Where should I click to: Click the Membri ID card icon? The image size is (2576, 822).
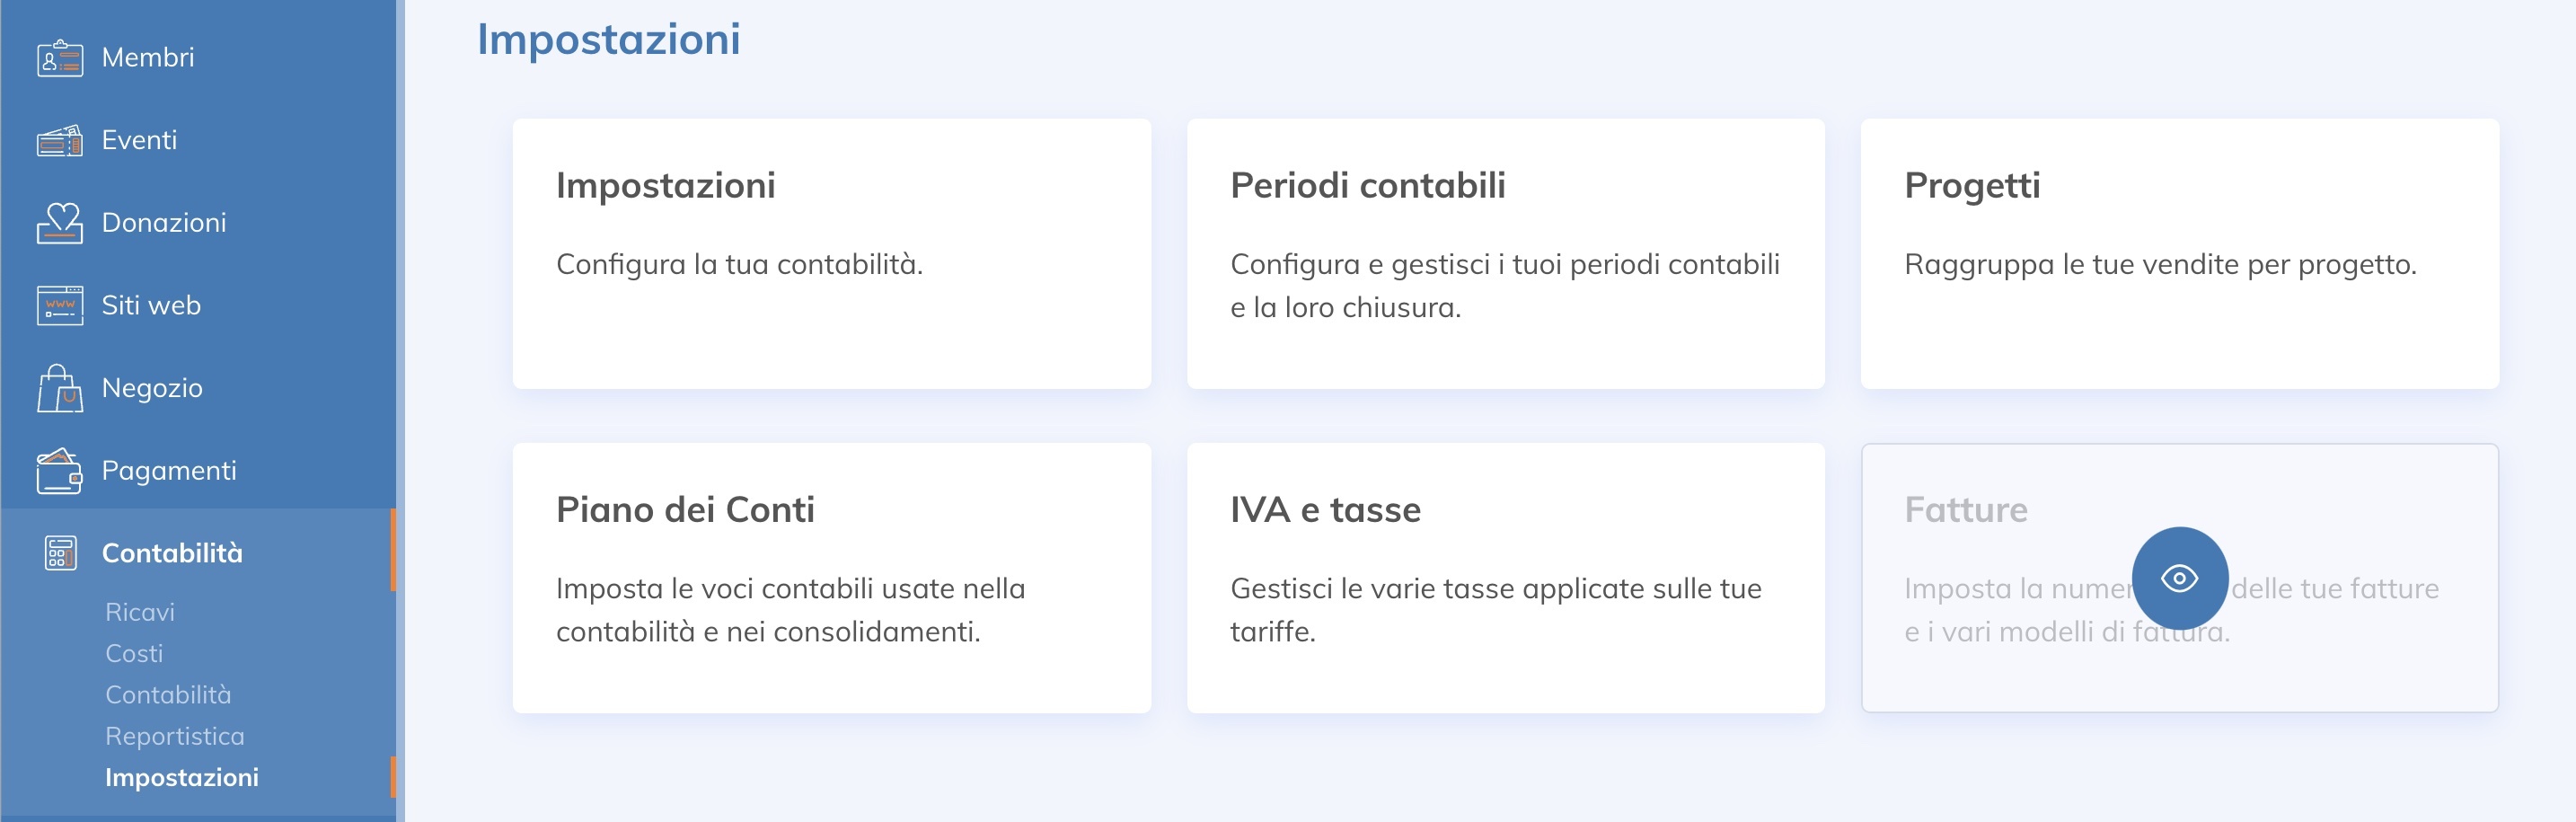tap(60, 58)
